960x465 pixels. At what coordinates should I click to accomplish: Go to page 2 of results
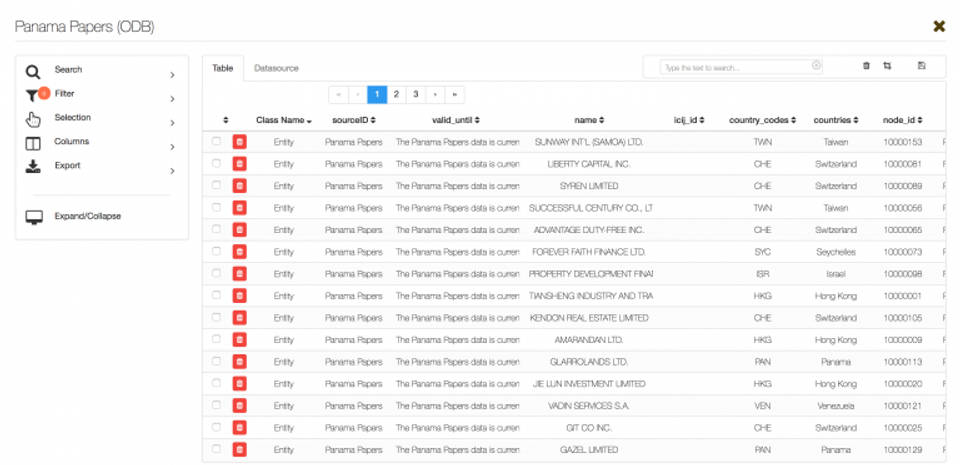tap(396, 94)
